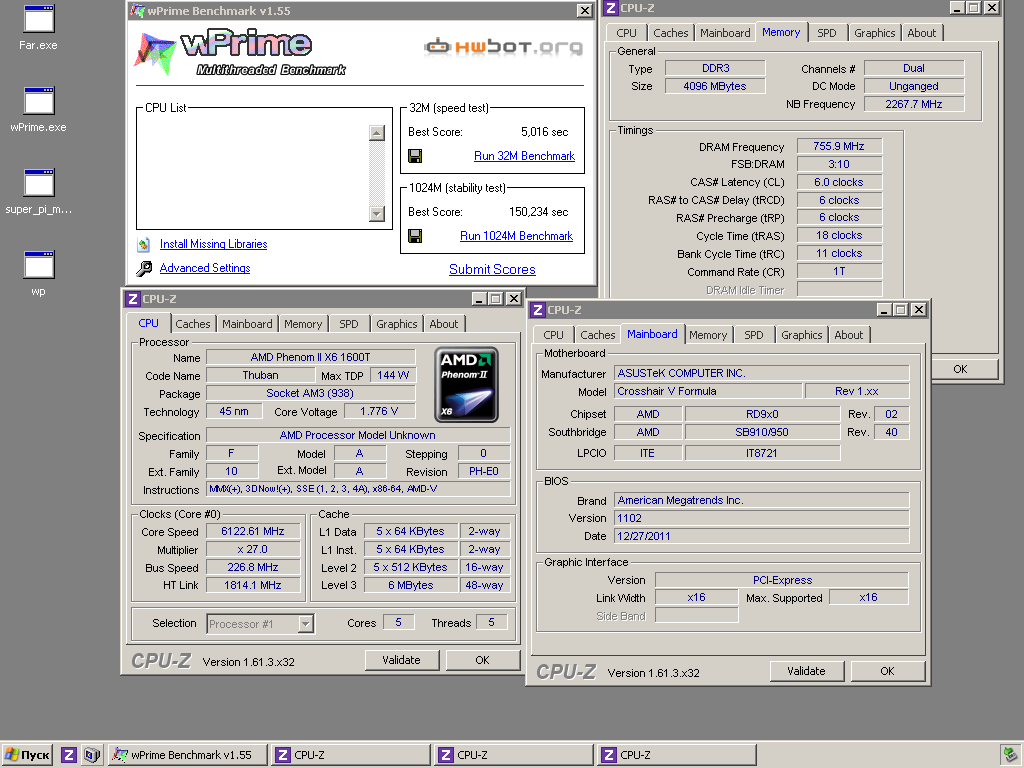Select Caches tab in Mainboard window
Viewport: 1024px width, 768px height.
tap(598, 335)
